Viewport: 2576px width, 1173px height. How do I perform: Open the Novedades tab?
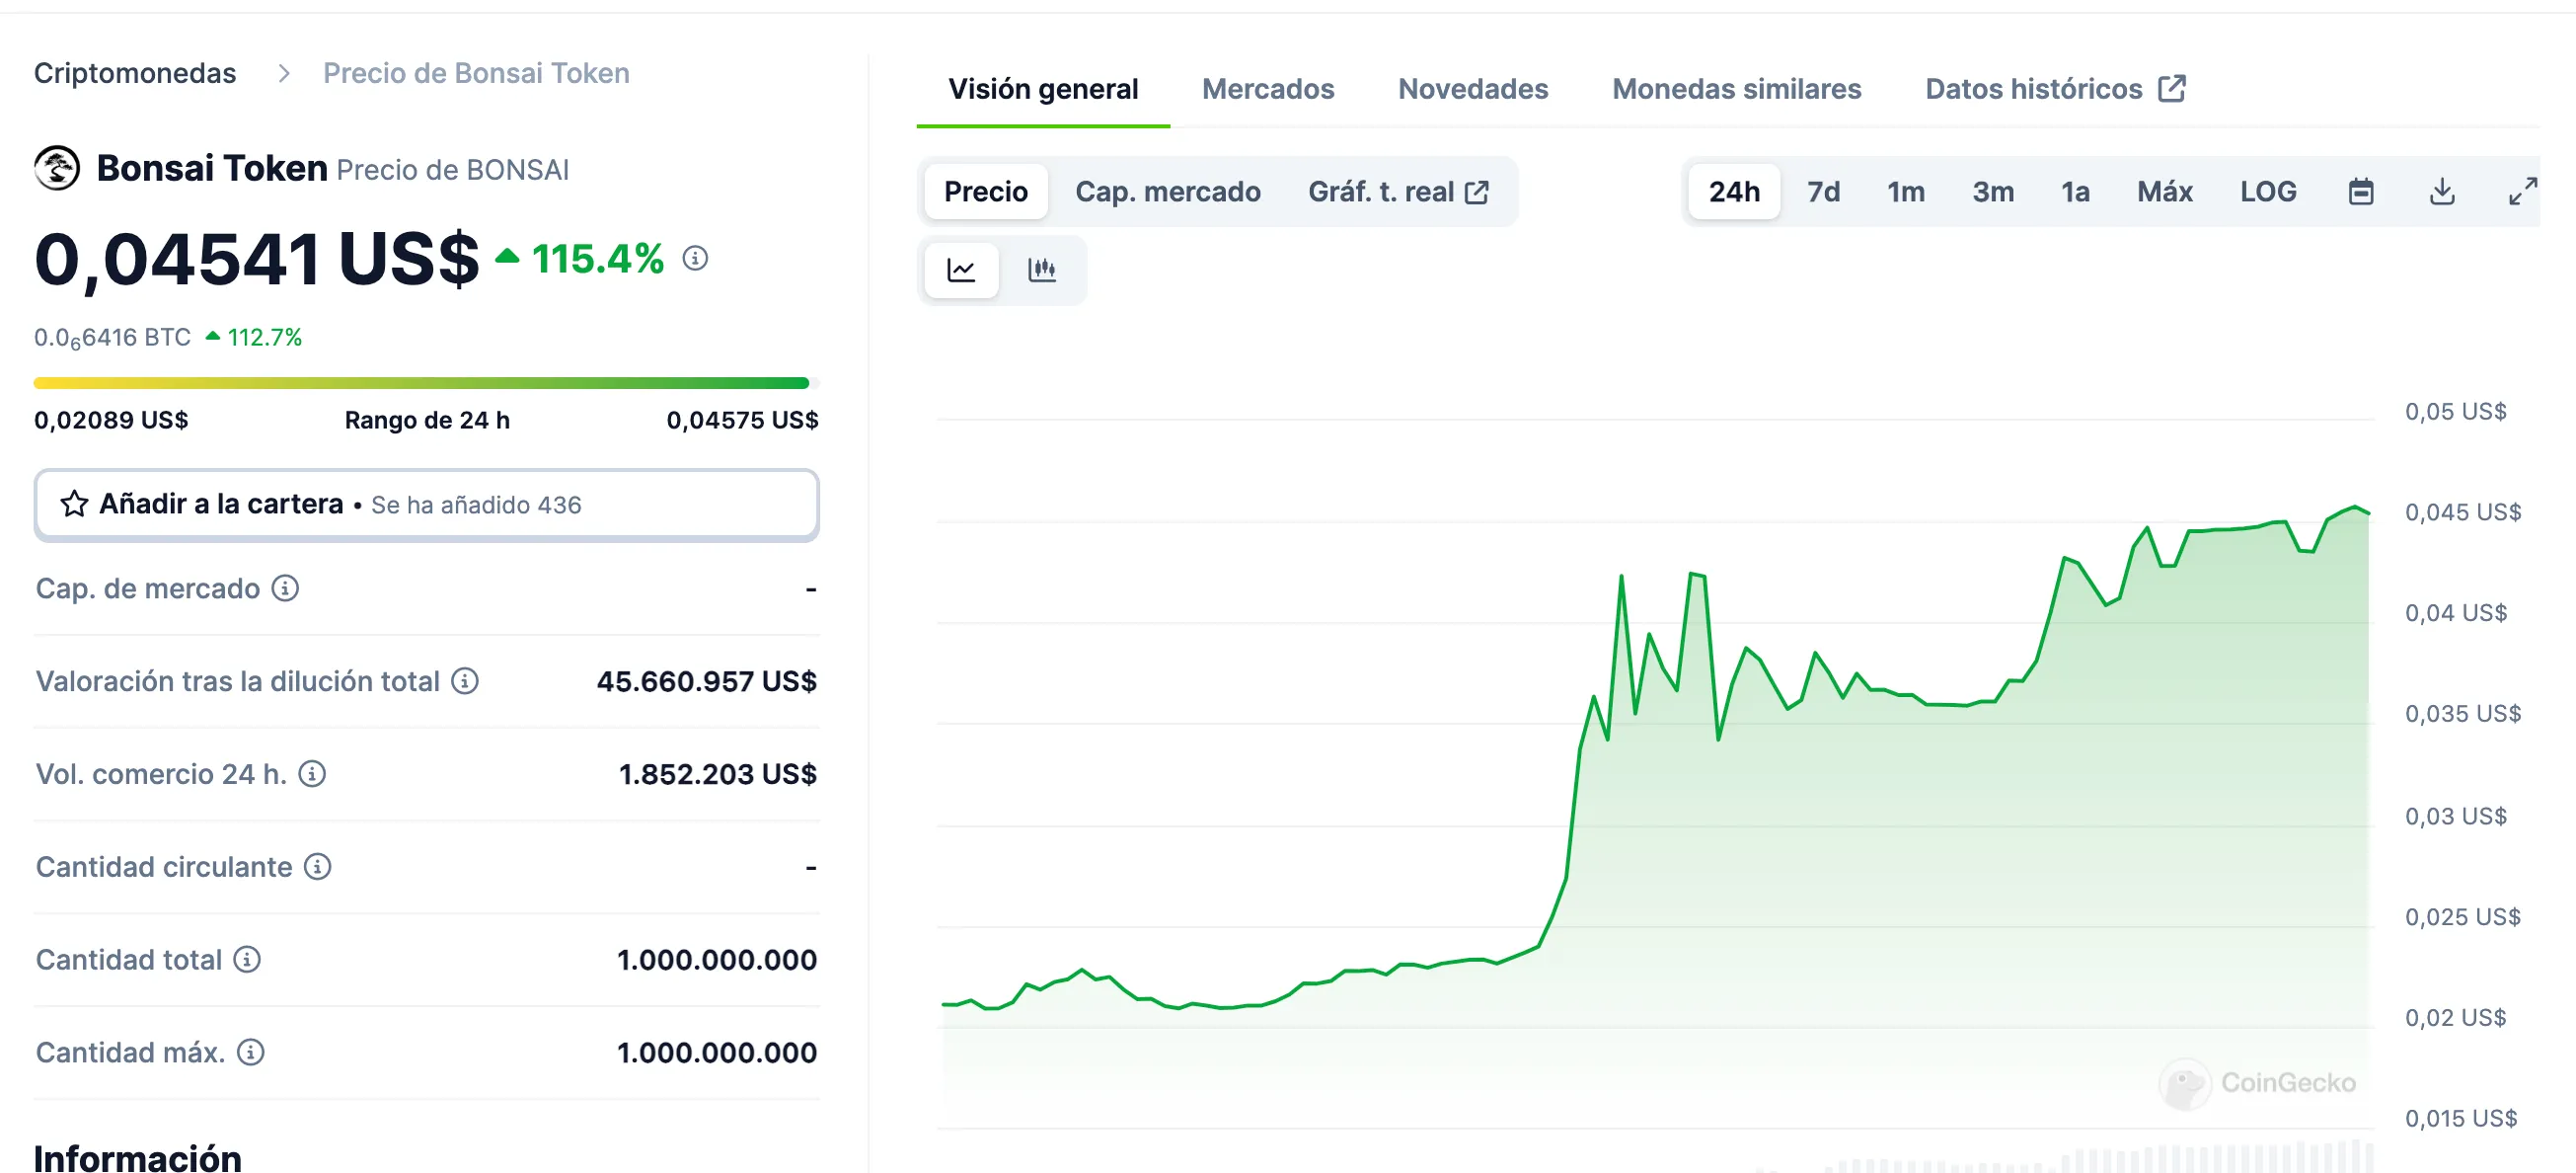click(x=1473, y=89)
